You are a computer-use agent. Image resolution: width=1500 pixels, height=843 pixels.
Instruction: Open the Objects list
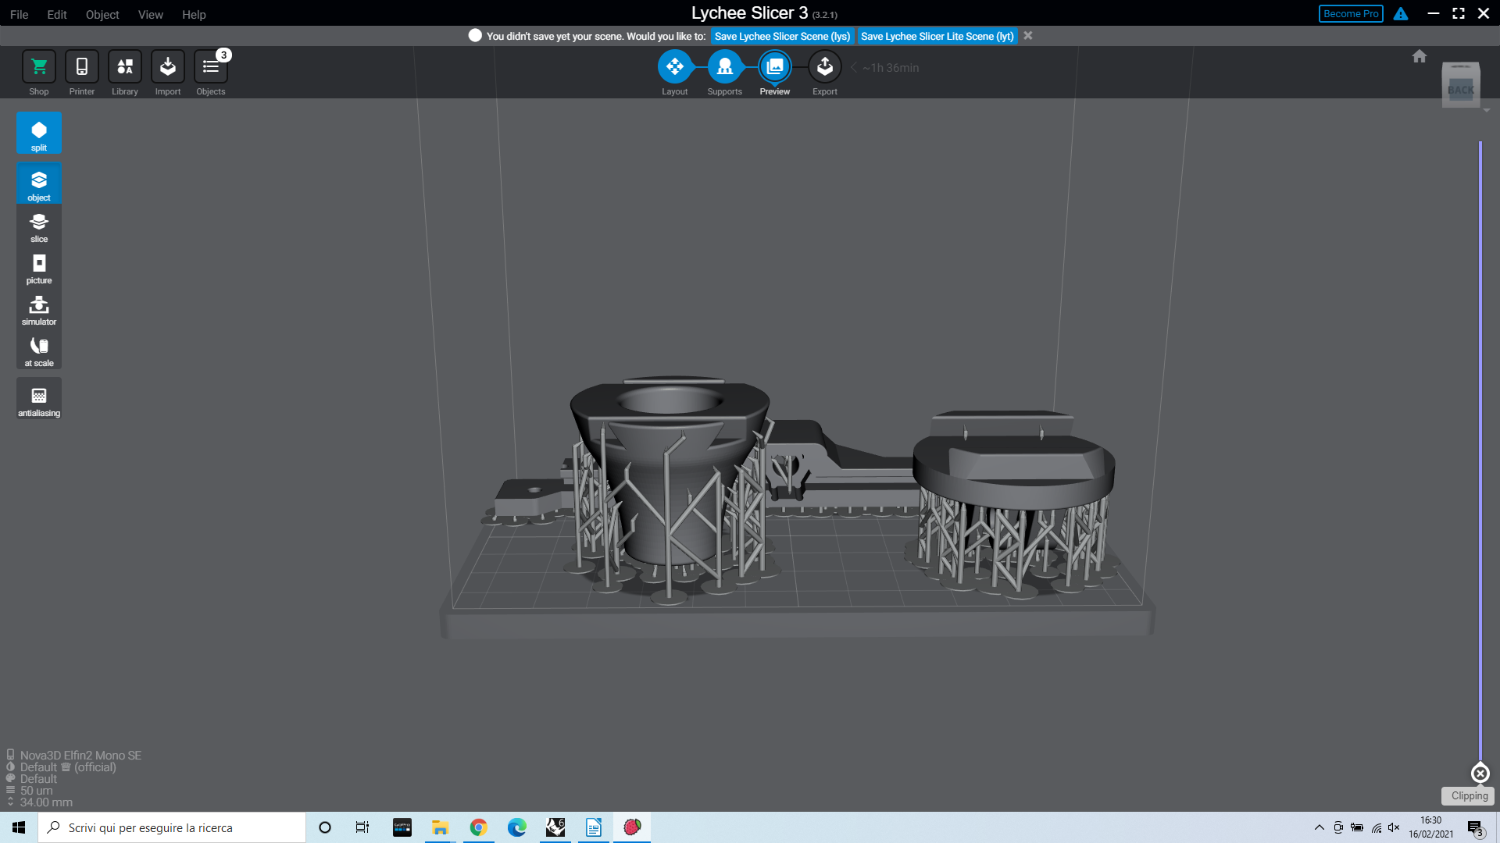pyautogui.click(x=211, y=67)
